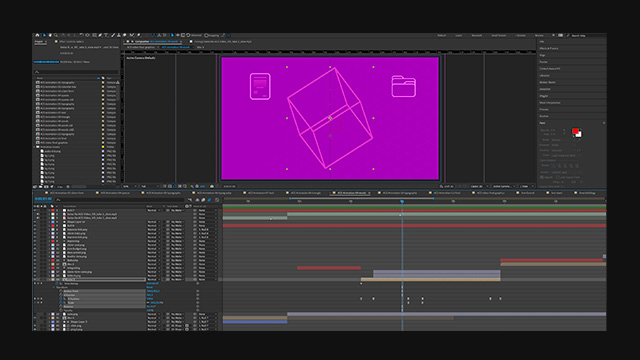
Task: Click the current time indicator playhead
Action: (x=402, y=202)
